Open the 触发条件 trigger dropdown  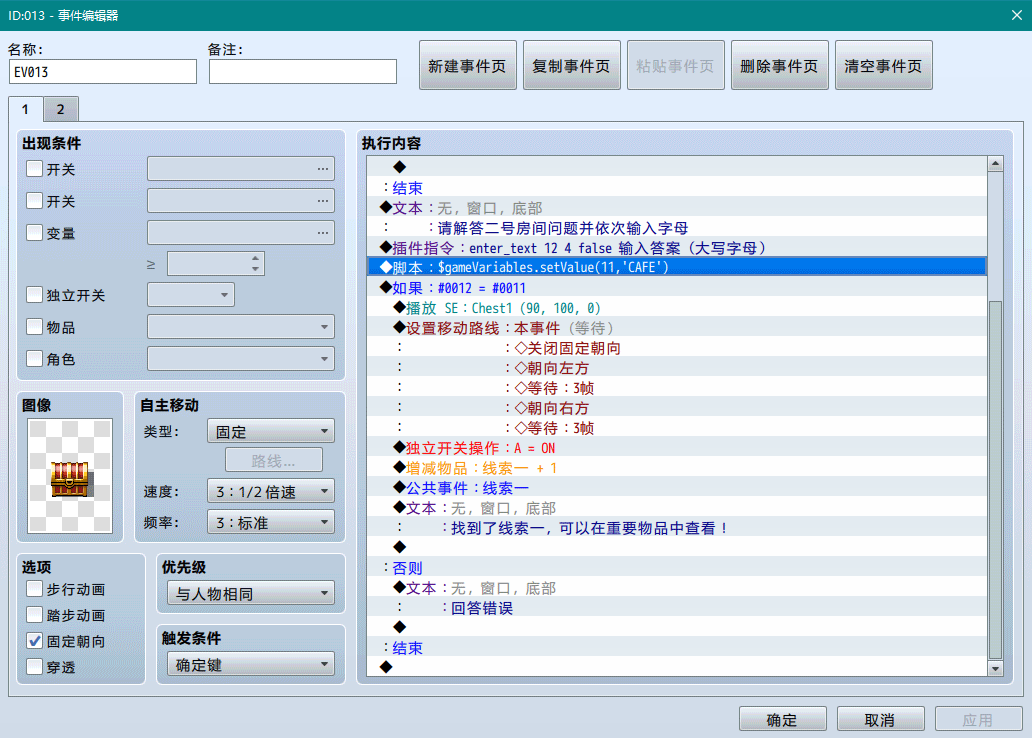click(250, 665)
